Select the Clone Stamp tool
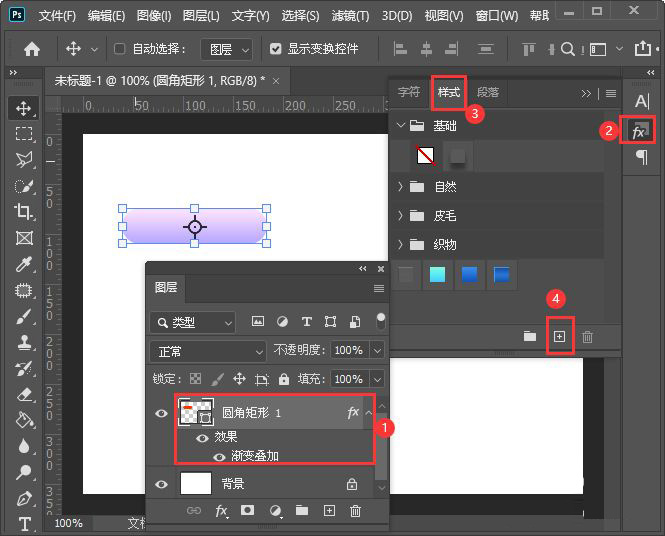Image resolution: width=665 pixels, height=536 pixels. [x=24, y=342]
